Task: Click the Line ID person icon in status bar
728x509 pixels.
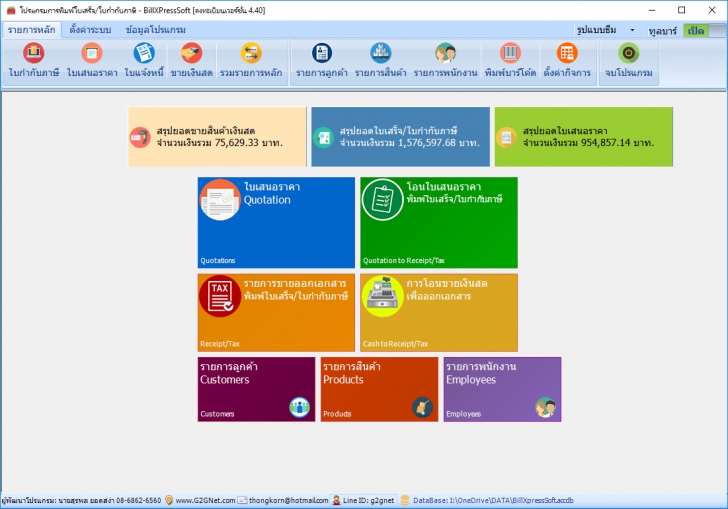Action: coord(336,500)
